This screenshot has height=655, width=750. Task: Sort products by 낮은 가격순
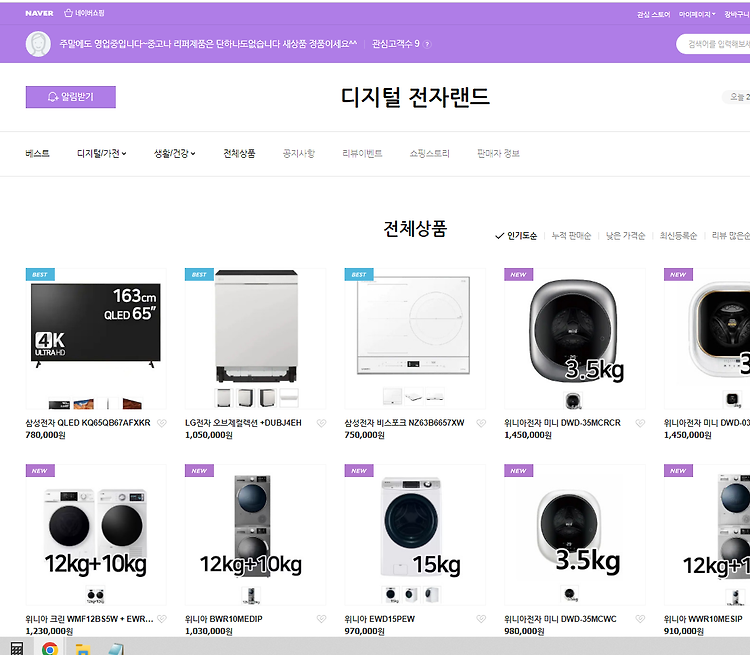pyautogui.click(x=626, y=236)
